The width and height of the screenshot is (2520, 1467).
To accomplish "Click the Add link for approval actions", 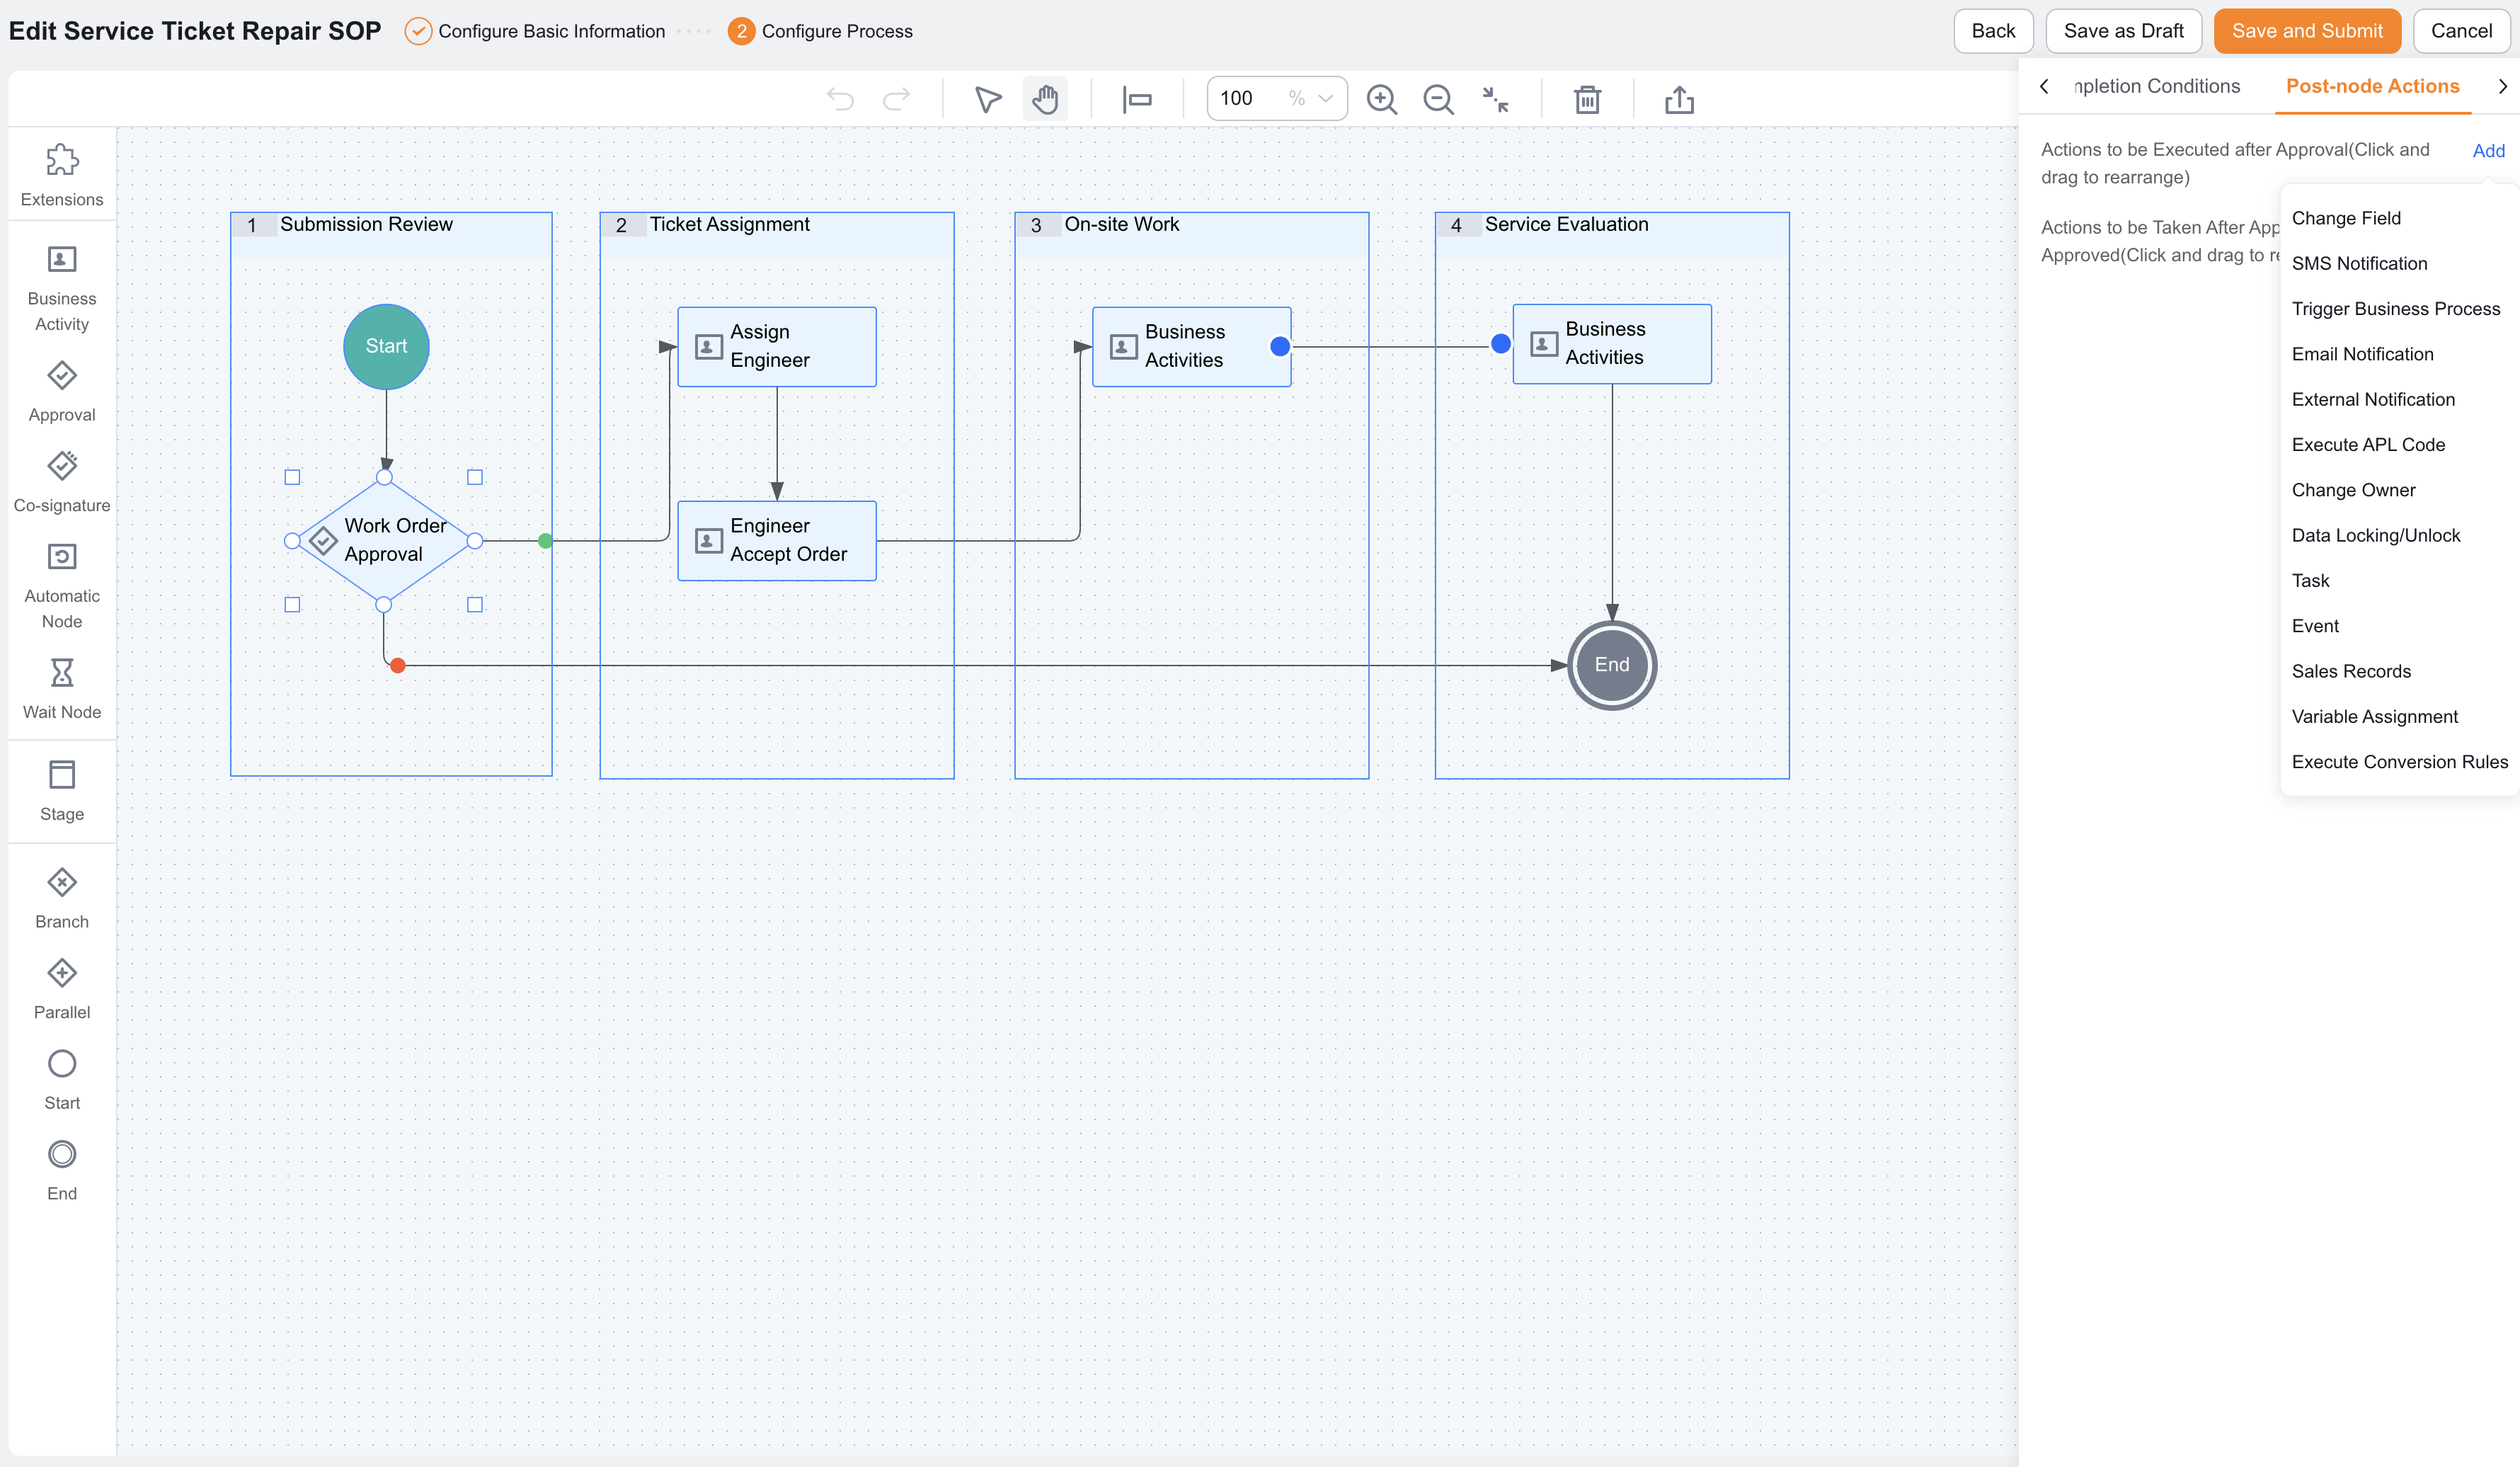I will [2489, 151].
